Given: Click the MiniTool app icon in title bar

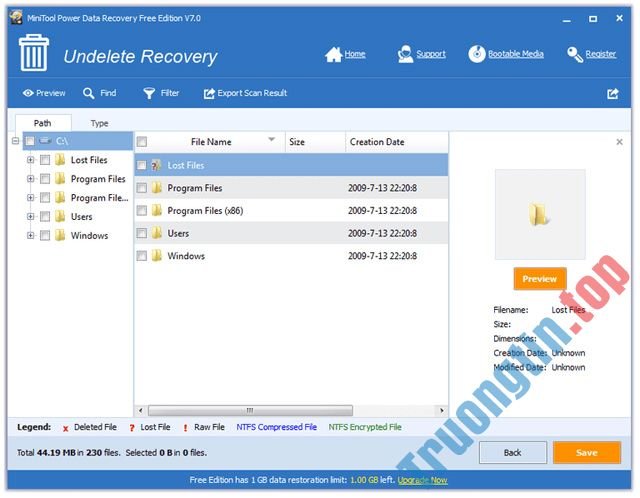Looking at the screenshot, I should (x=16, y=18).
